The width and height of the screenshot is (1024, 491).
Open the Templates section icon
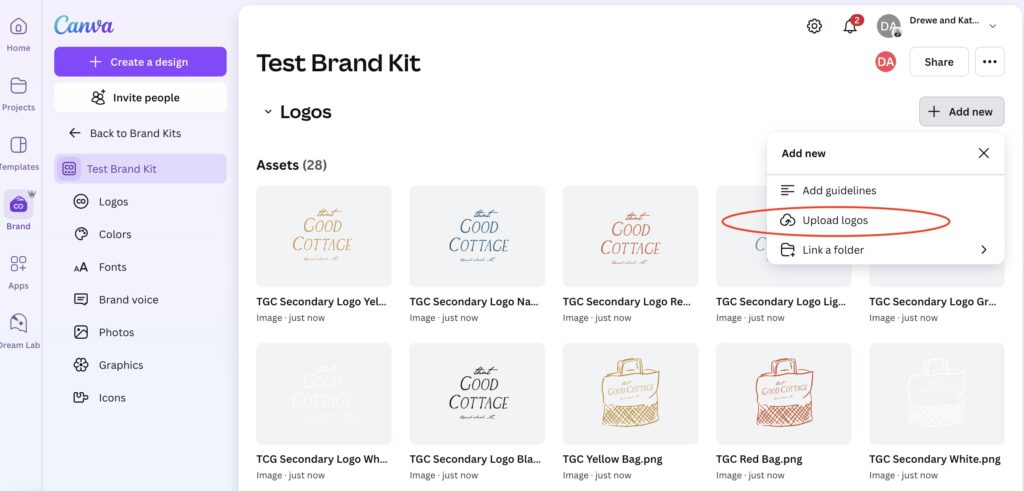tap(18, 152)
